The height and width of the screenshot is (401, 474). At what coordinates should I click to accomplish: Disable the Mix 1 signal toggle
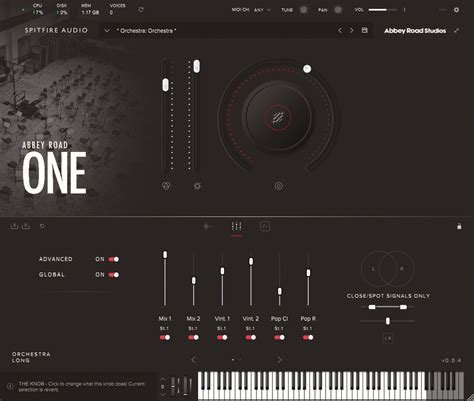(x=165, y=337)
